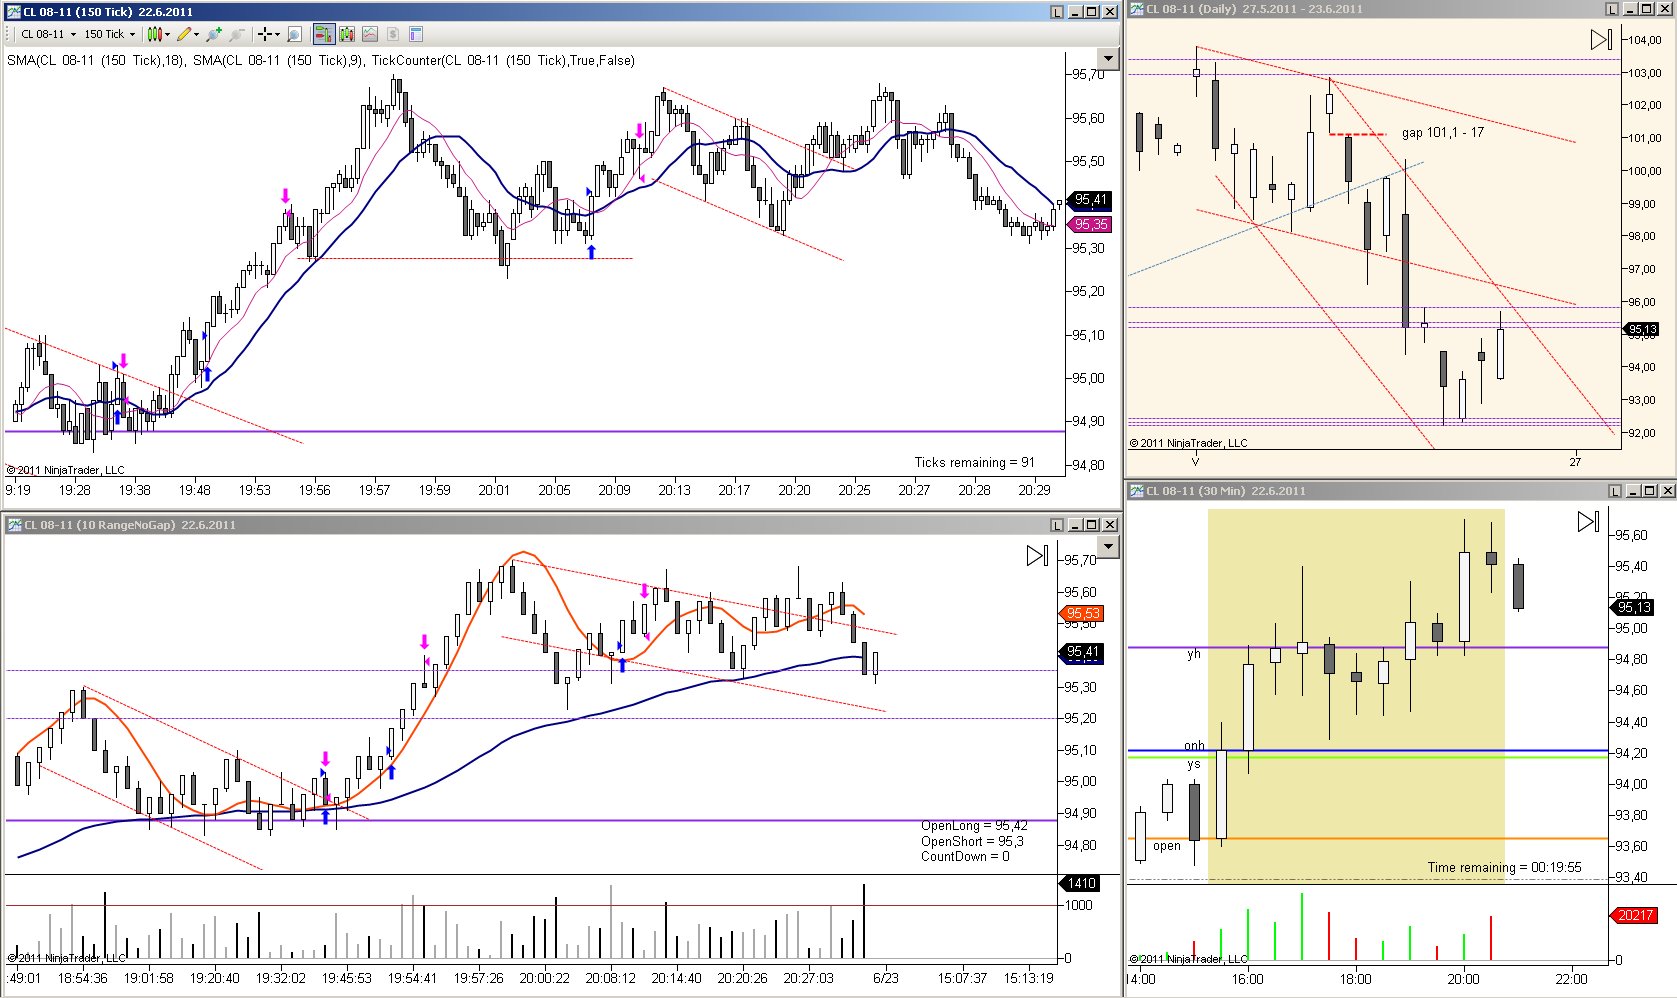This screenshot has width=1677, height=998.
Task: Open the indicators line-chart icon
Action: pos(370,34)
